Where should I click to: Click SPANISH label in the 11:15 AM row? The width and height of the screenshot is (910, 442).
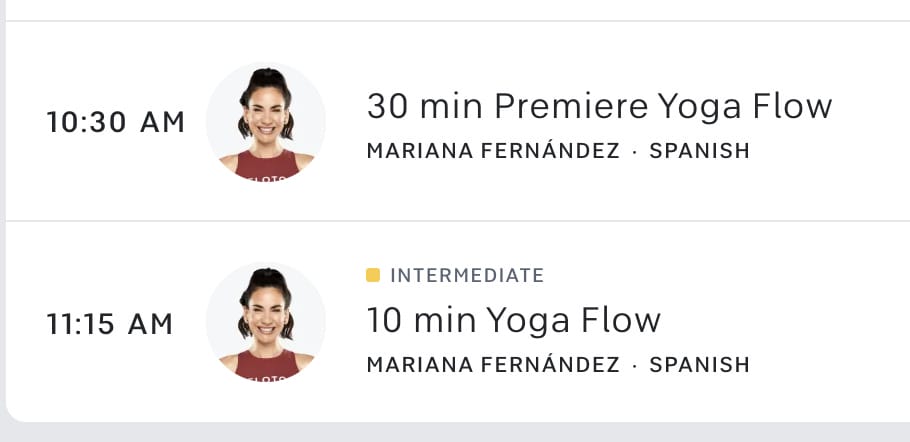point(699,364)
